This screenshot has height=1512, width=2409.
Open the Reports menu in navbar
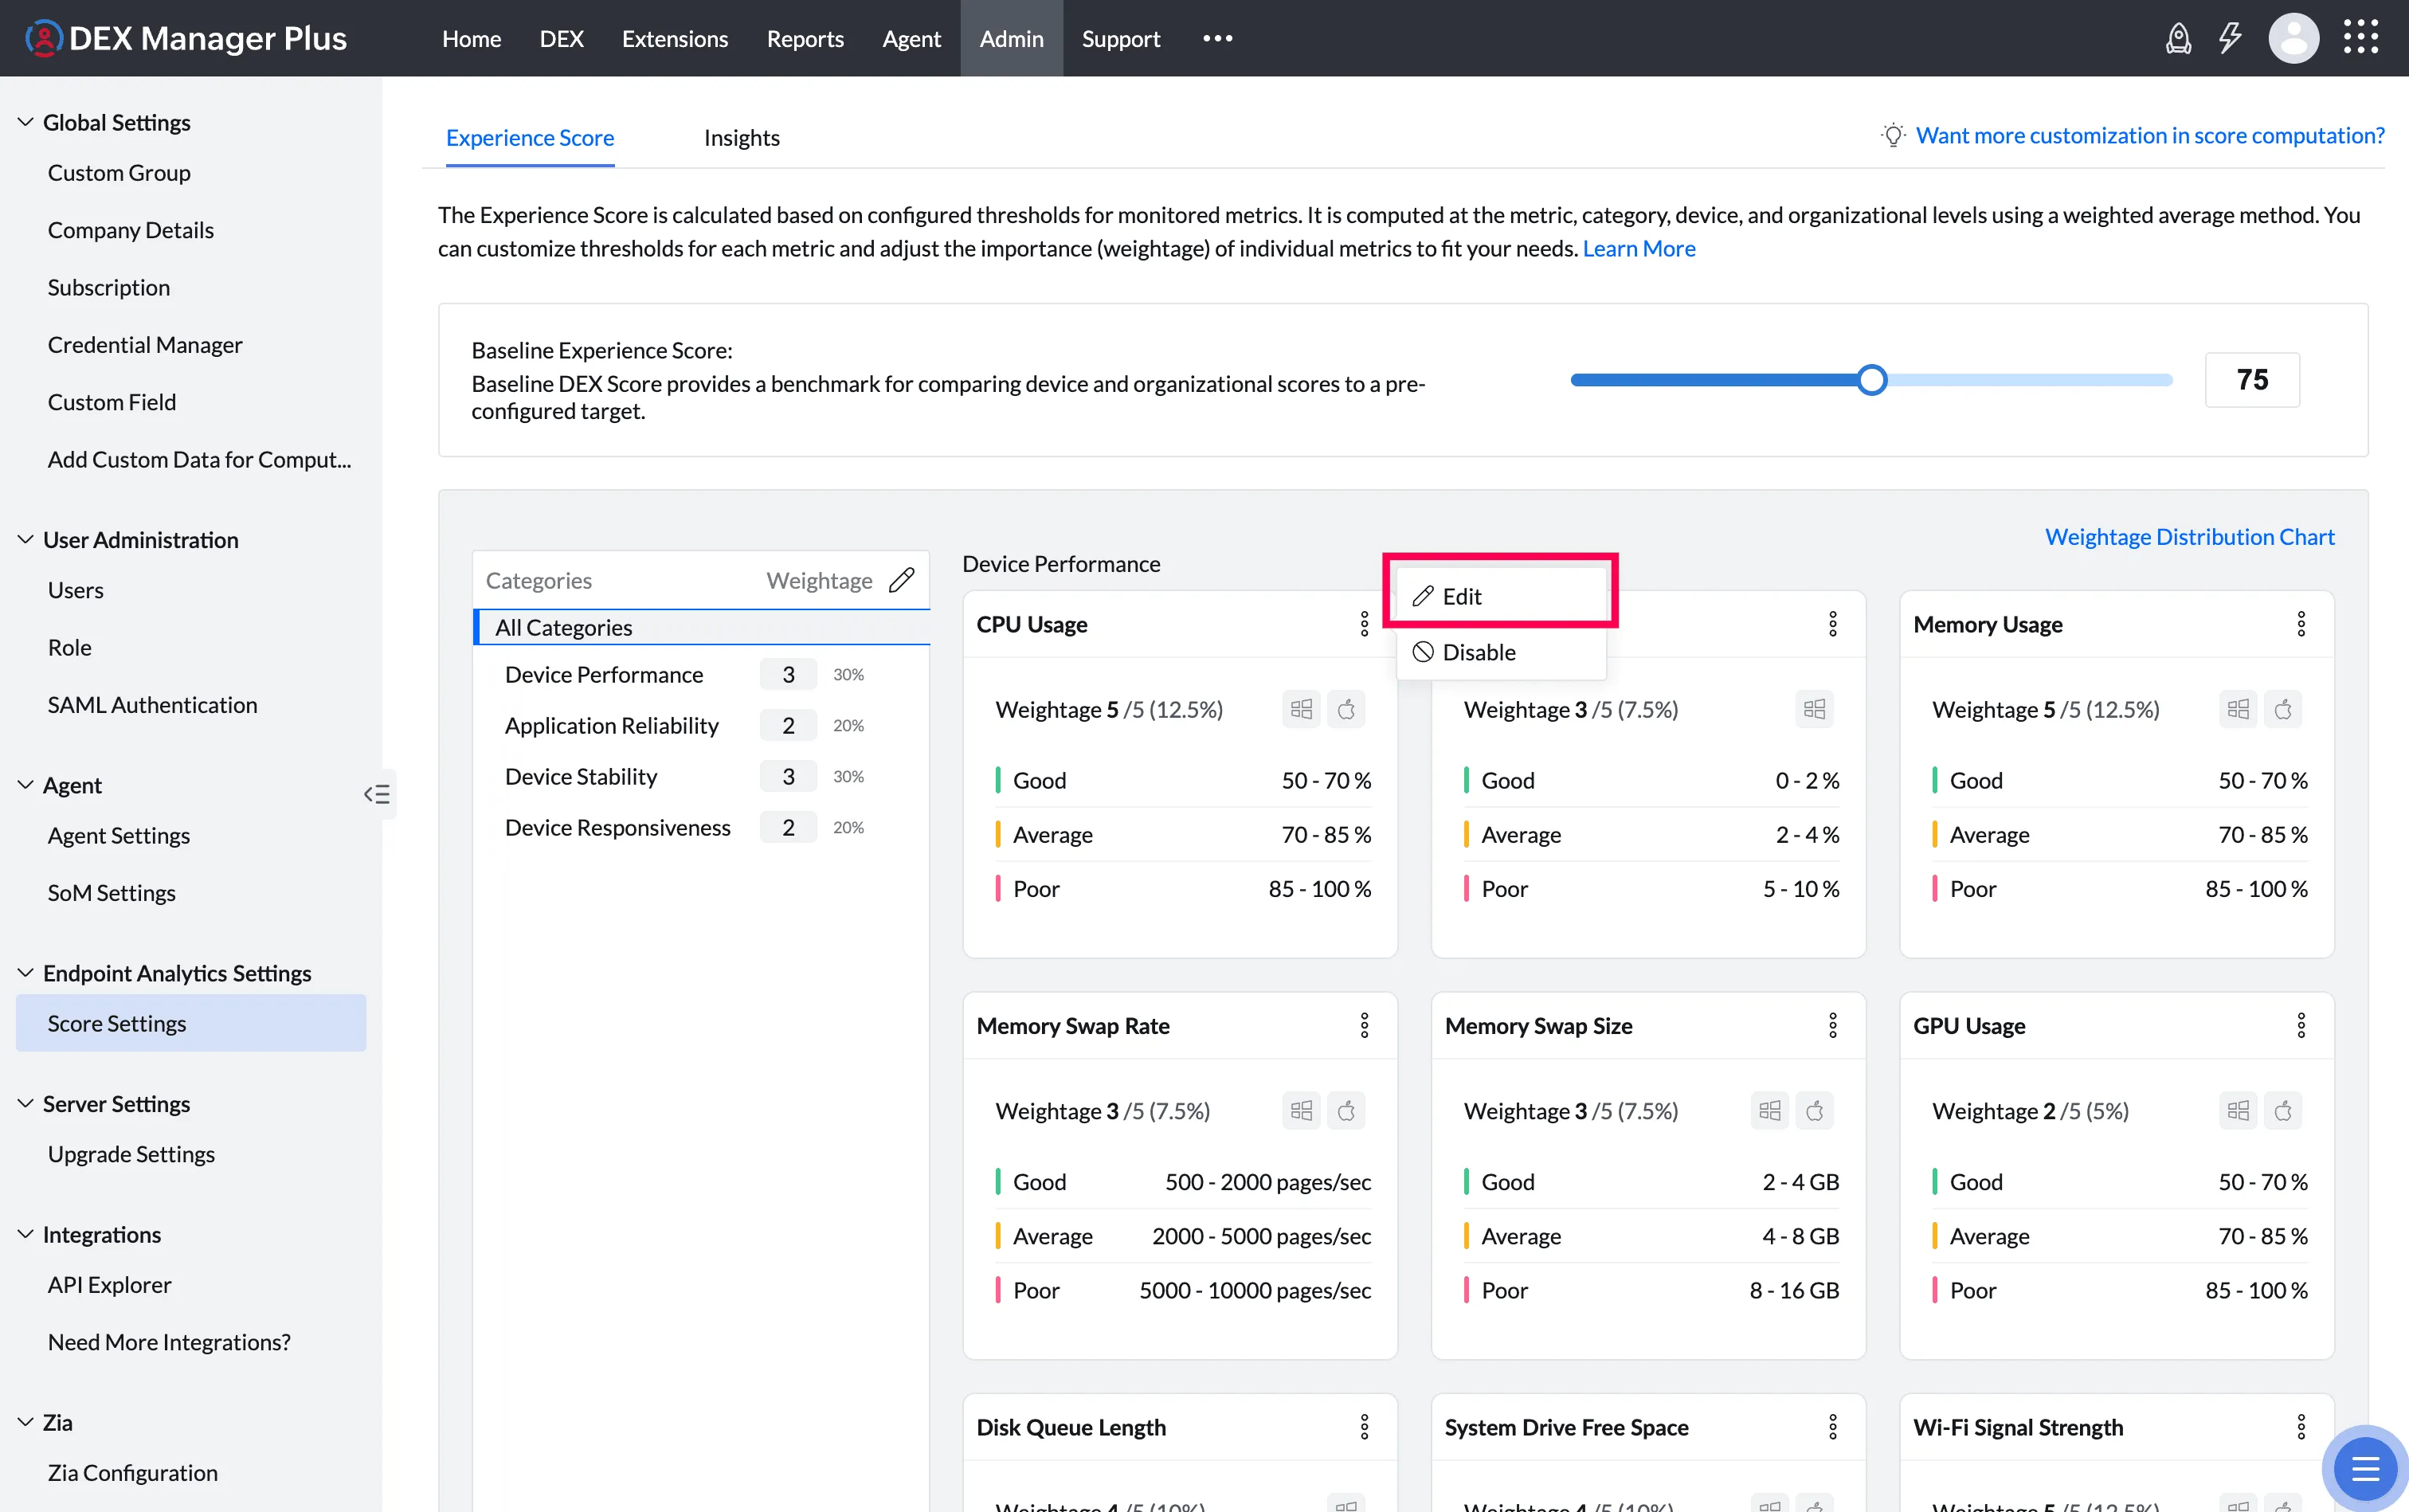805,38
